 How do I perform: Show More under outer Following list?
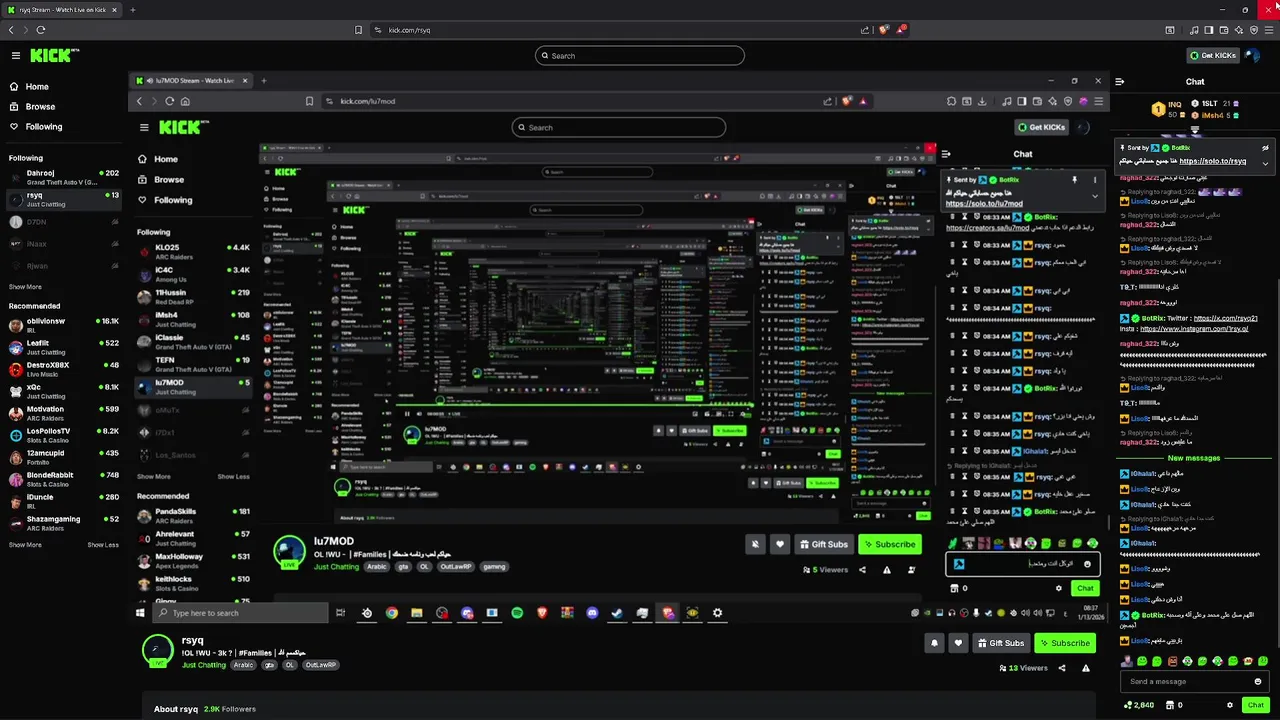coord(25,287)
